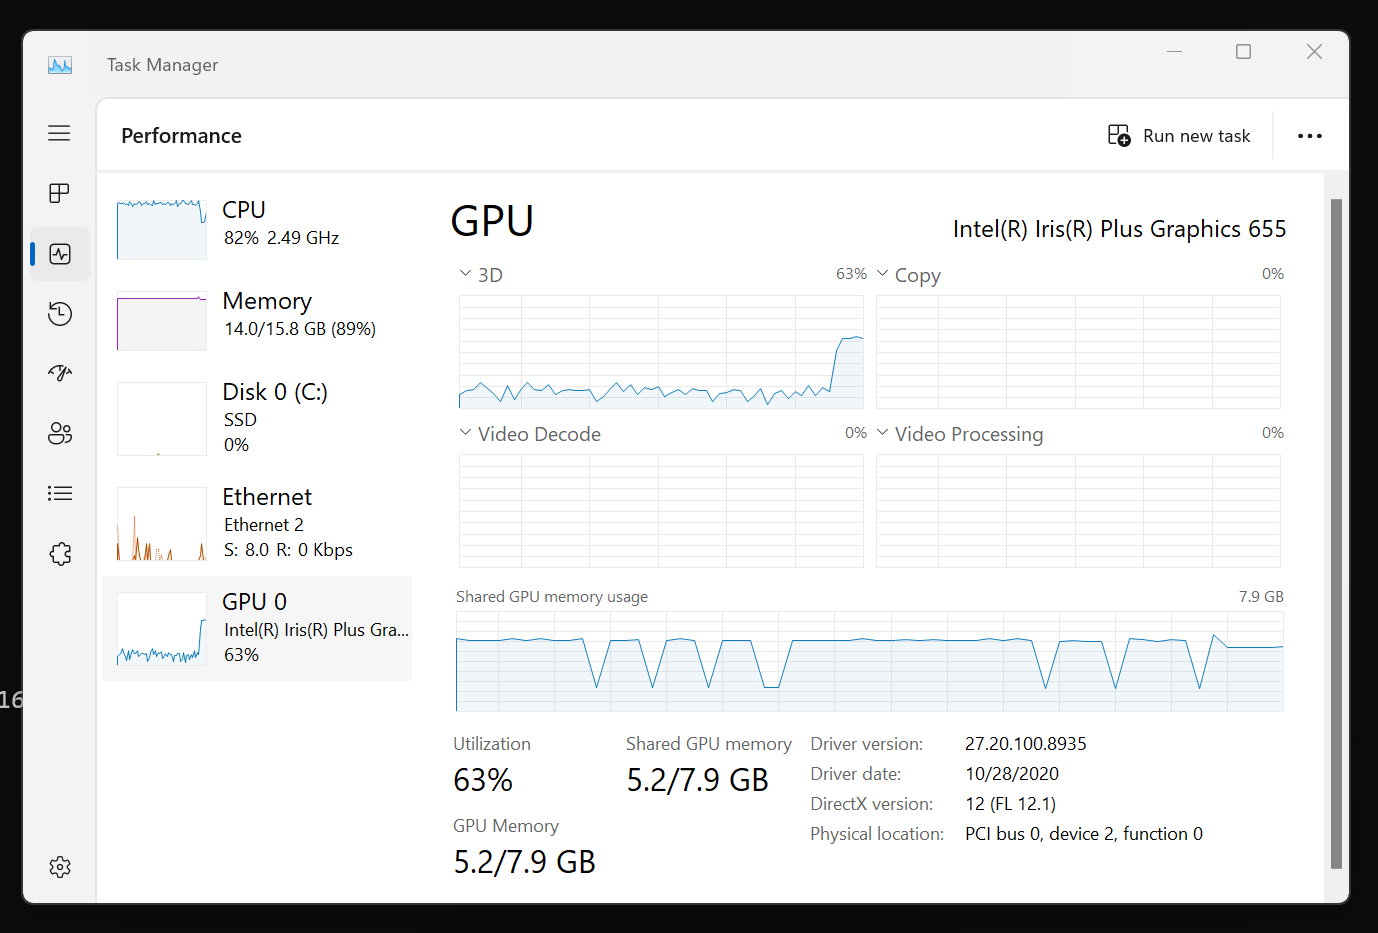Viewport: 1378px width, 933px height.
Task: Switch to the Users page
Action: coord(59,433)
